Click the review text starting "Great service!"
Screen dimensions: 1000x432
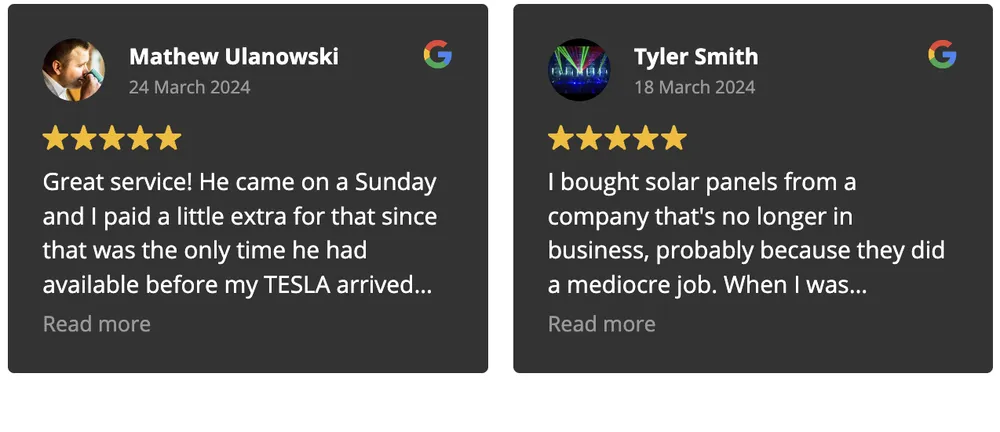pyautogui.click(x=240, y=234)
